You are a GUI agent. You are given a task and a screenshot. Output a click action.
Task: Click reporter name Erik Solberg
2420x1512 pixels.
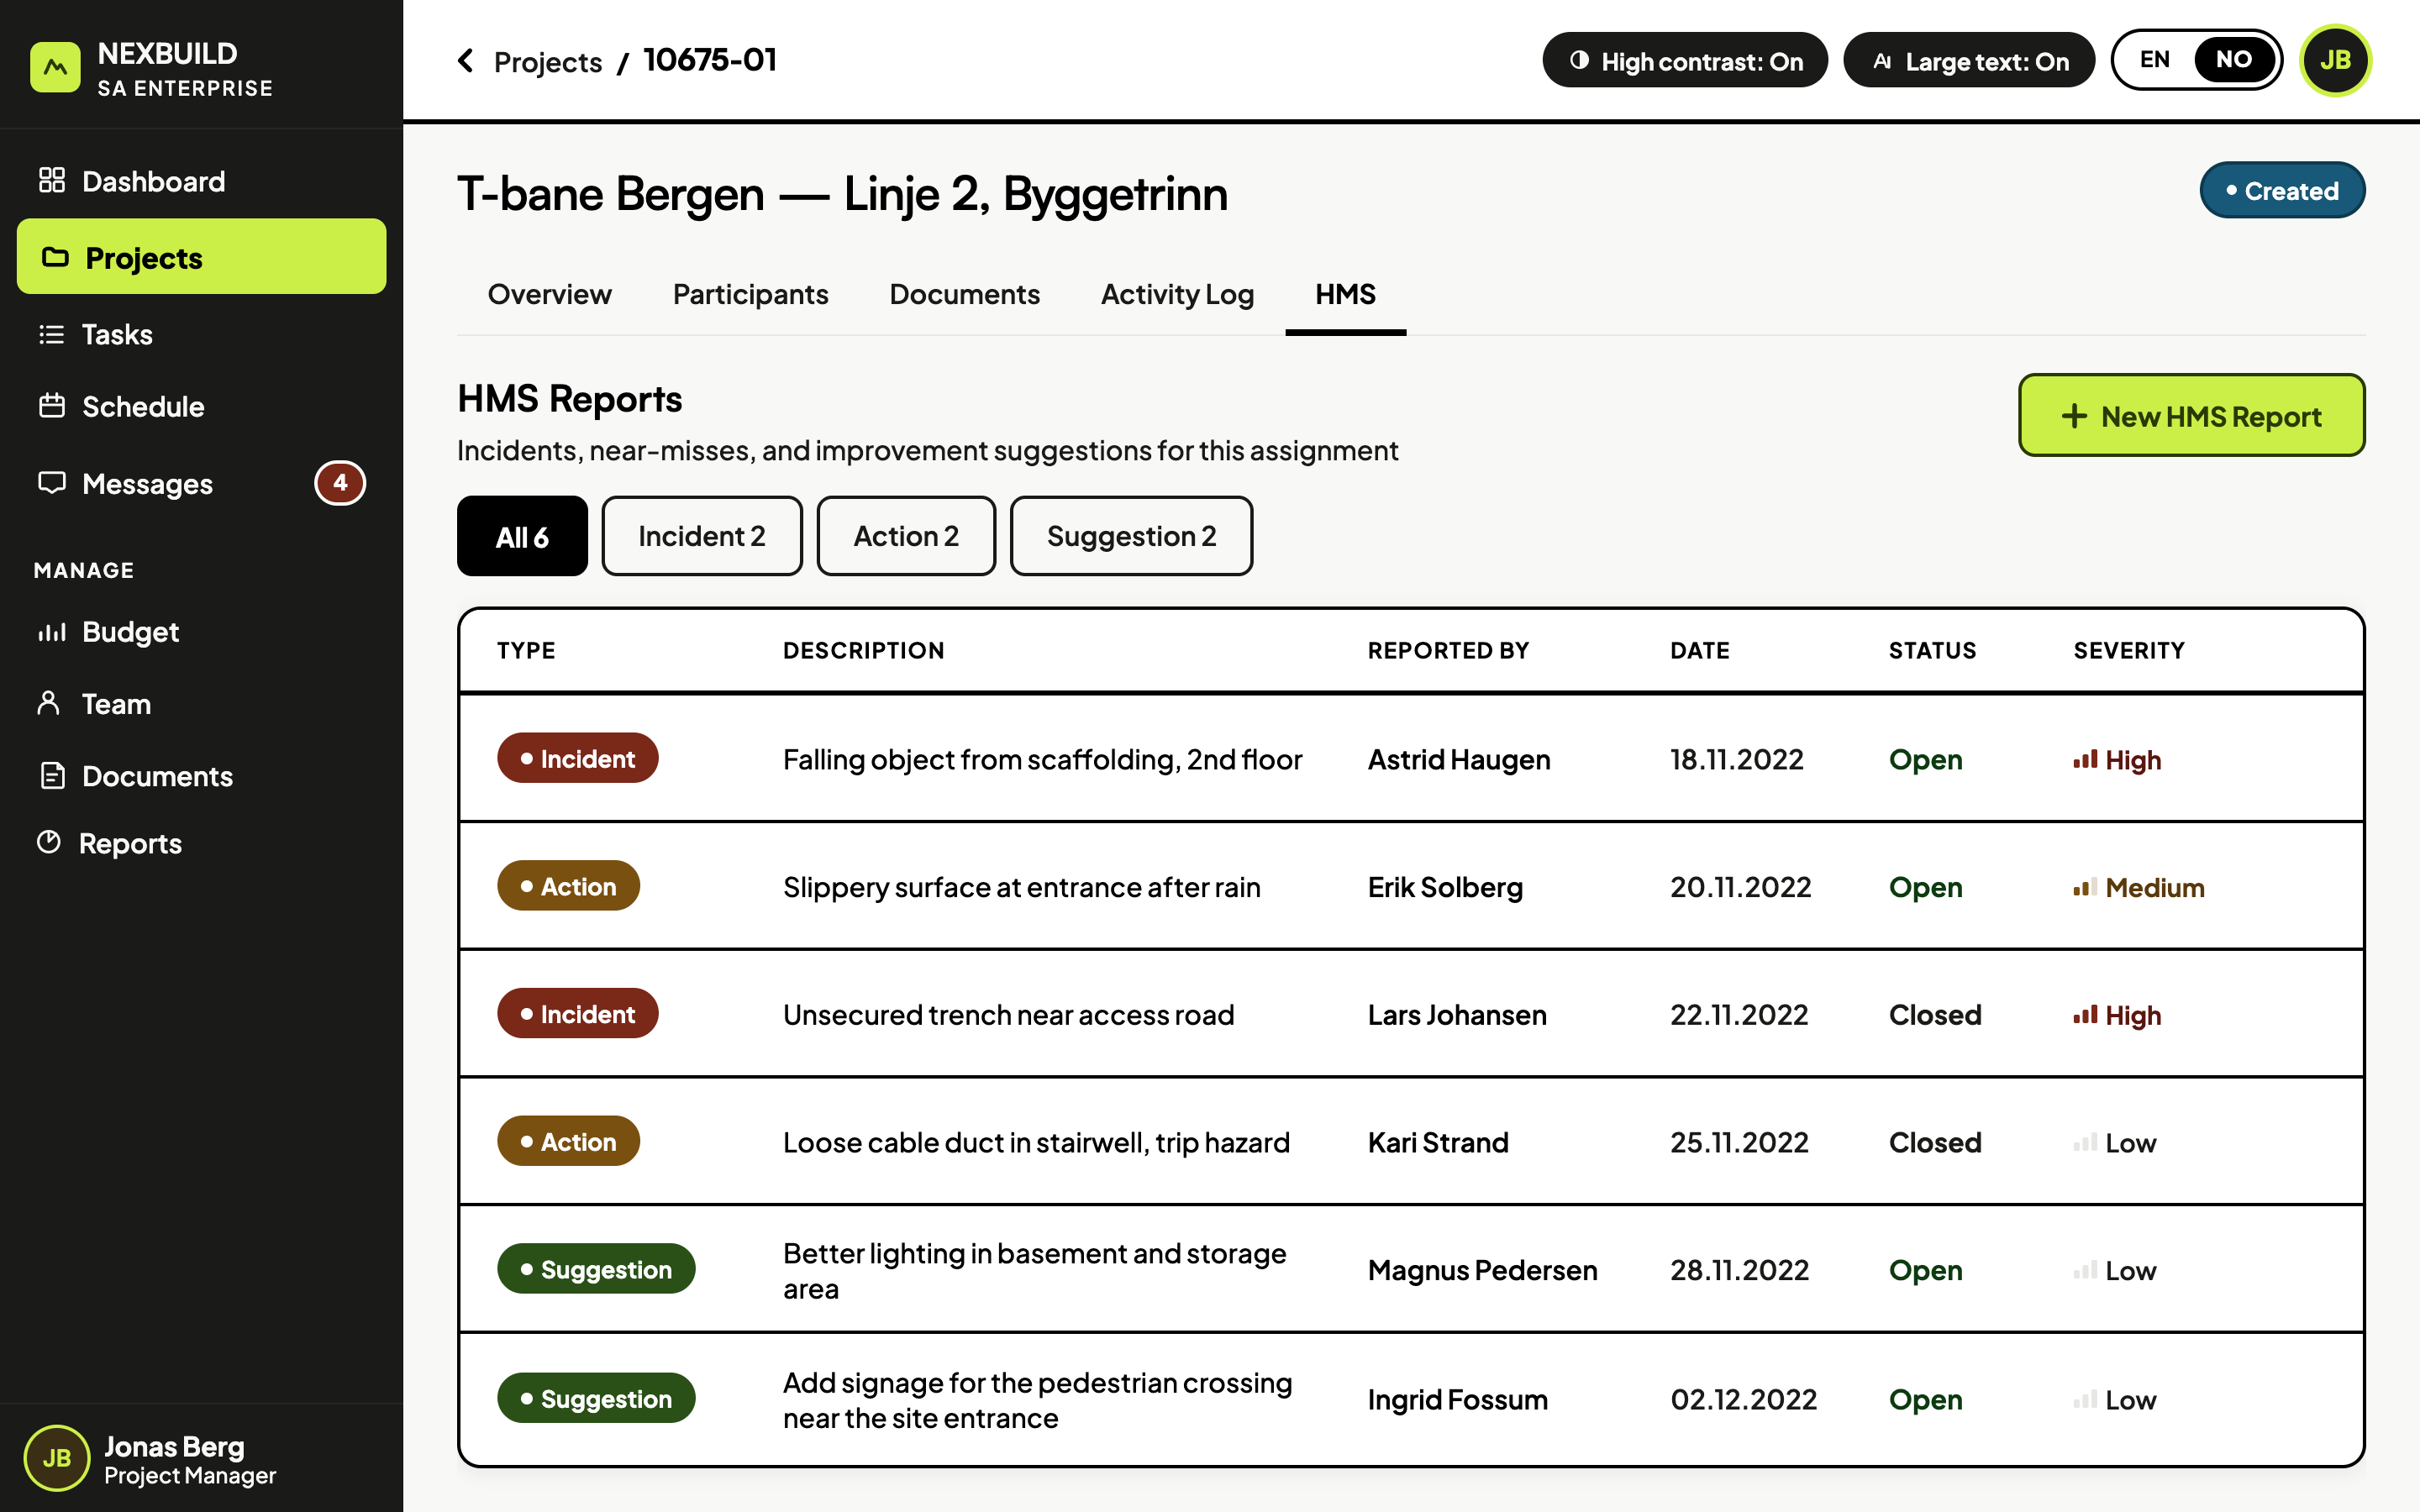tap(1445, 887)
